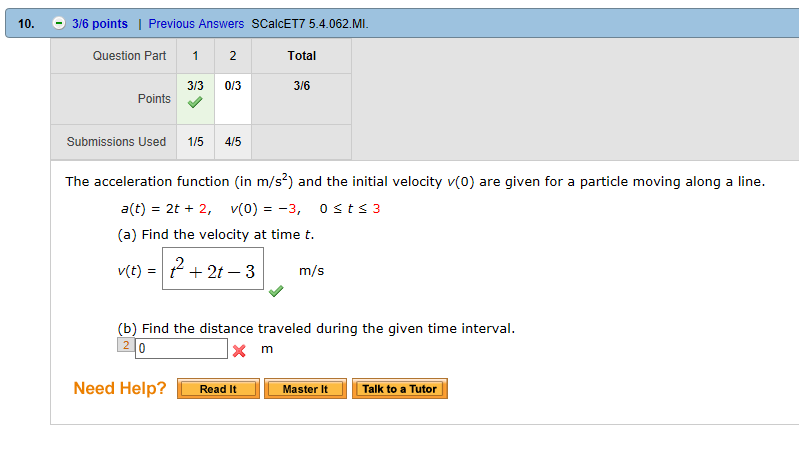
Task: Click the red X beside the distance answer
Action: [239, 350]
